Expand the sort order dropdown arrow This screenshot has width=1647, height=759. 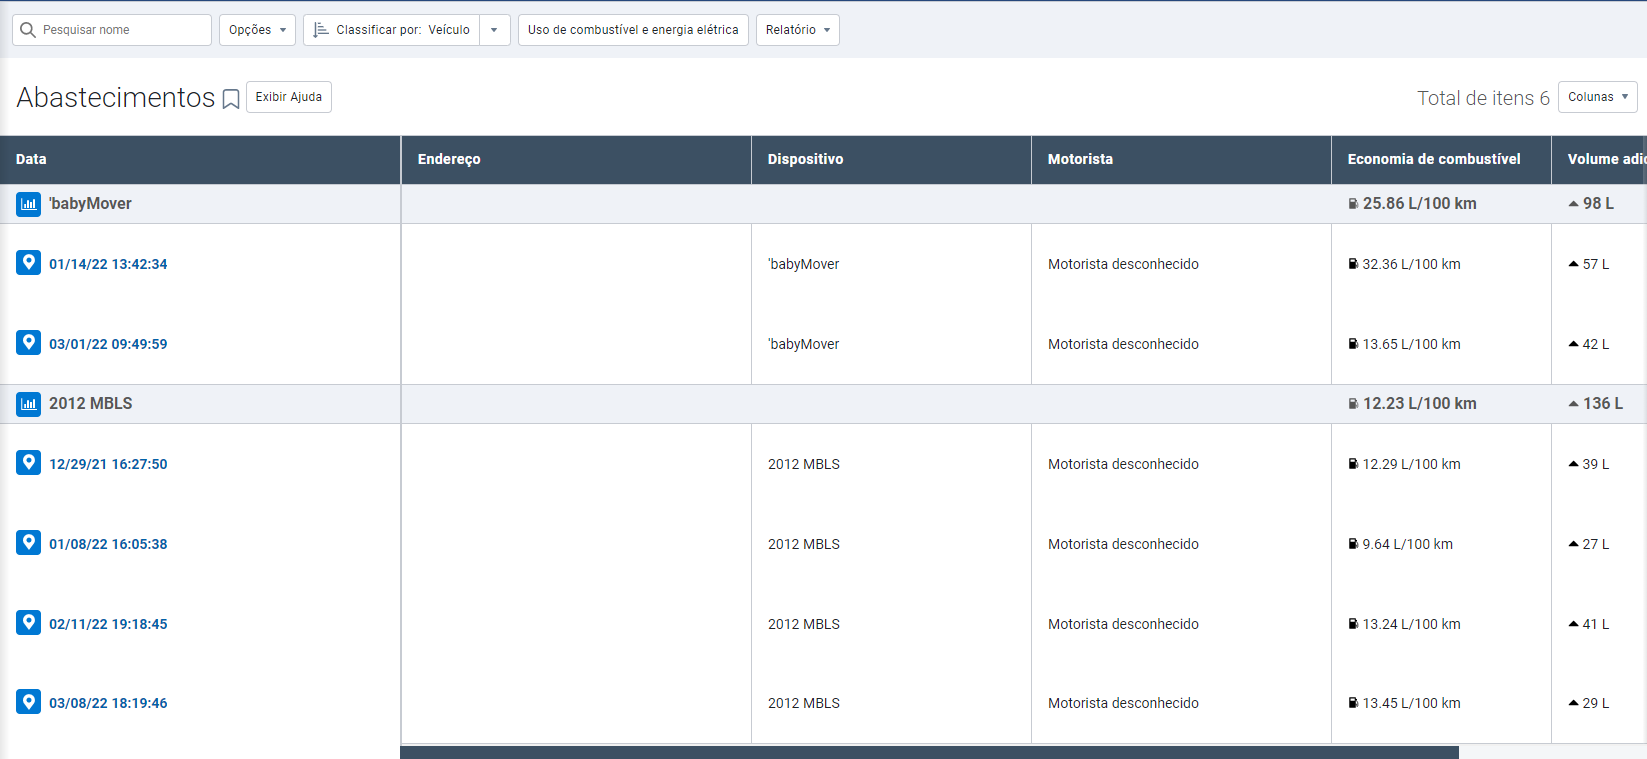pos(494,30)
